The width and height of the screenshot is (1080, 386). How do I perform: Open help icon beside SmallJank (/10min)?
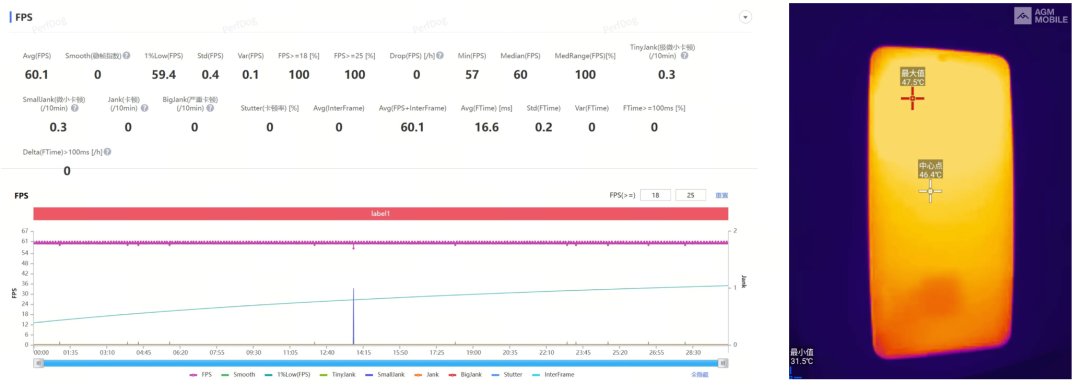(x=74, y=108)
